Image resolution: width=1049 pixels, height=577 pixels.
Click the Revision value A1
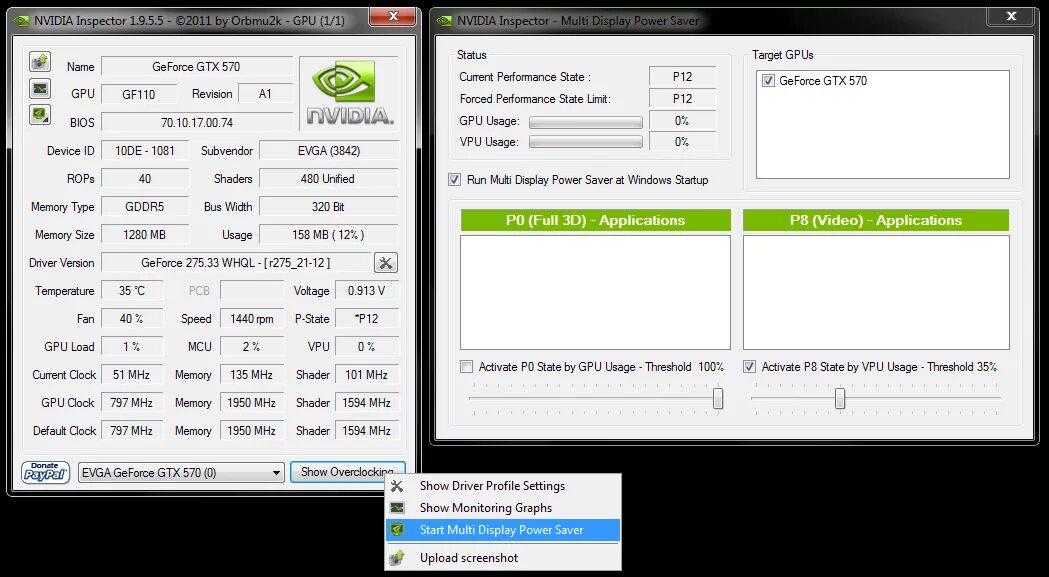click(x=266, y=94)
